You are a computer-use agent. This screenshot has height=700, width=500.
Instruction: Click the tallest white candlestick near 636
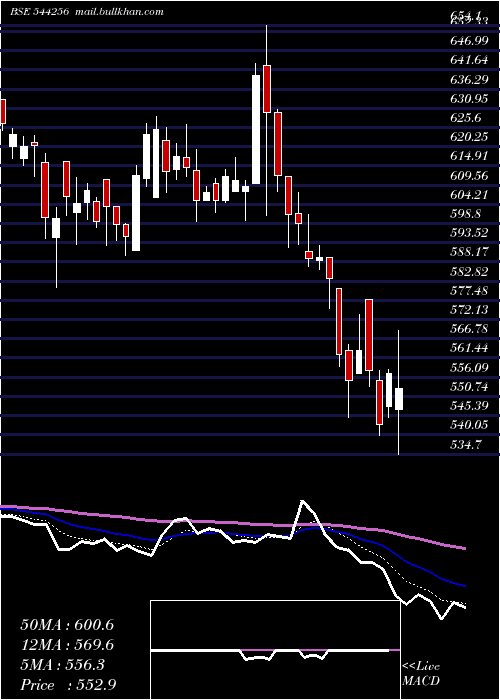click(x=256, y=129)
